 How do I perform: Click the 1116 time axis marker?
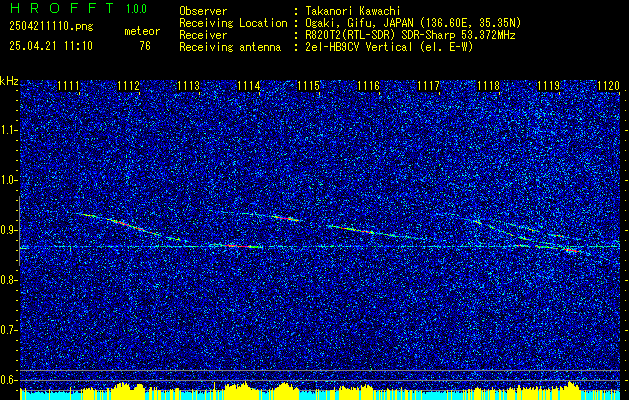(x=369, y=86)
